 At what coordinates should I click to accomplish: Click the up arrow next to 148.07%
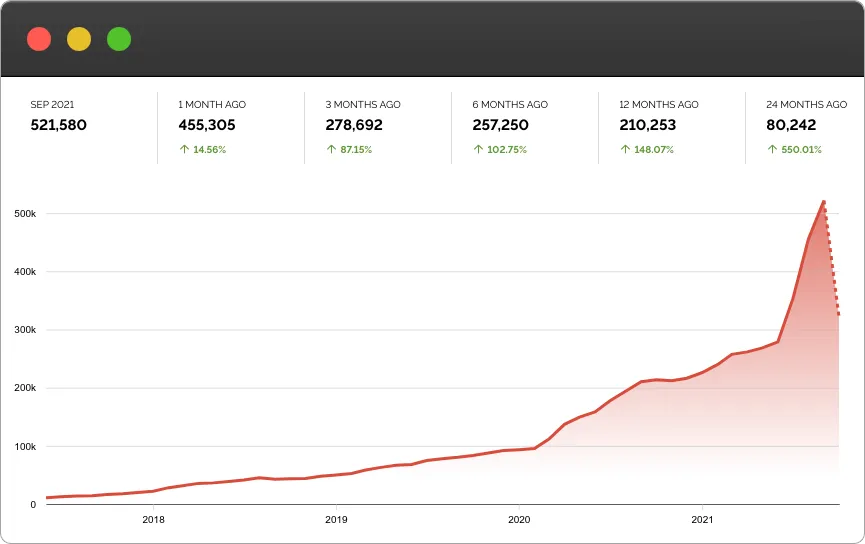tap(624, 150)
